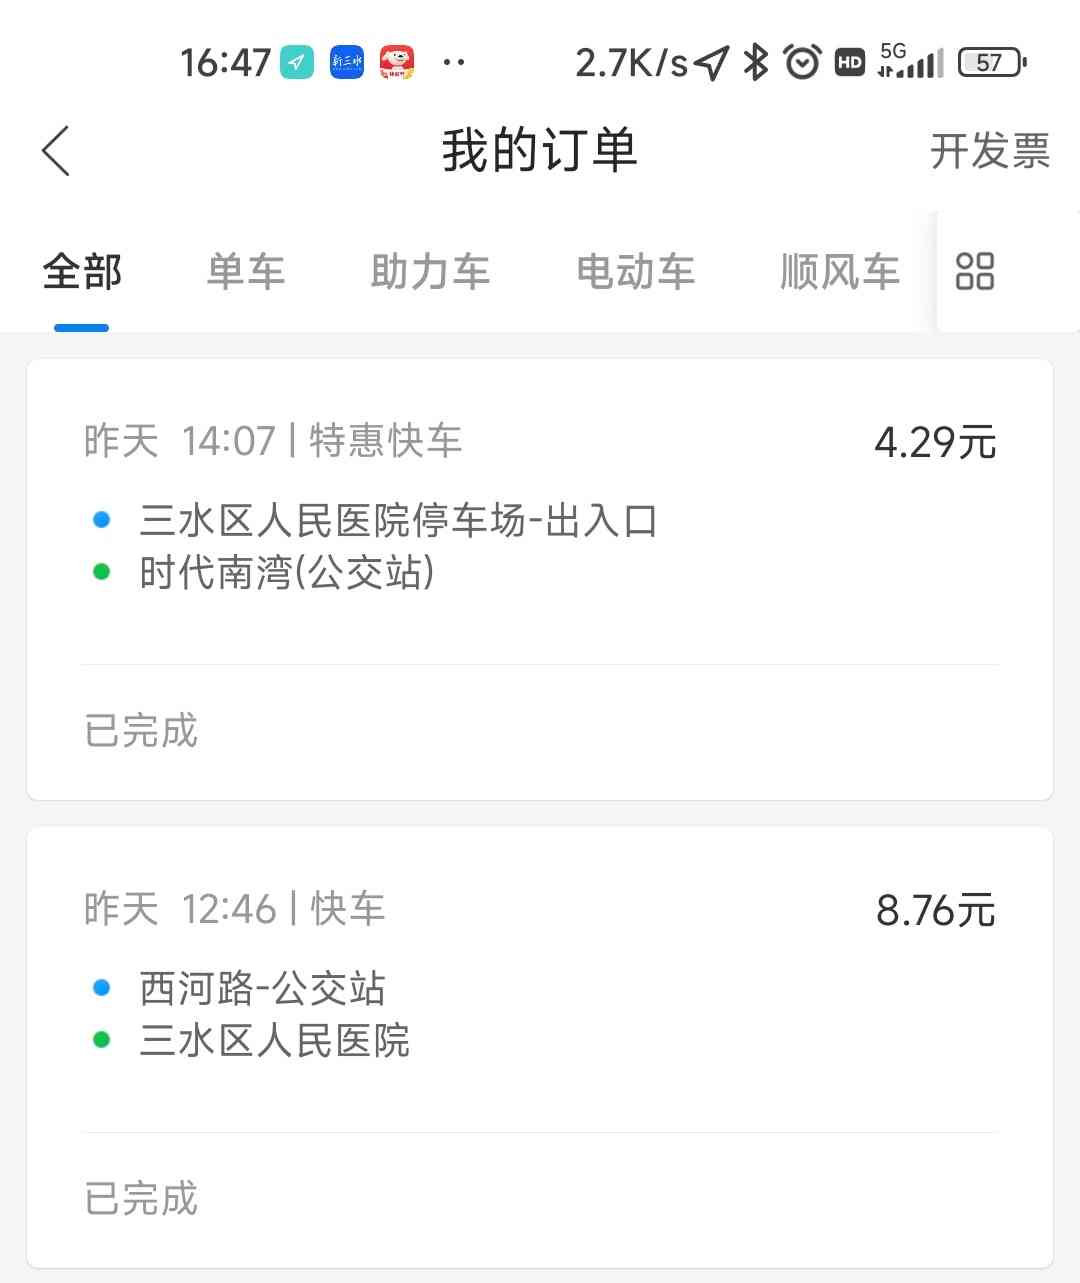The width and height of the screenshot is (1080, 1283).
Task: Select the 全部 tab
Action: (82, 271)
